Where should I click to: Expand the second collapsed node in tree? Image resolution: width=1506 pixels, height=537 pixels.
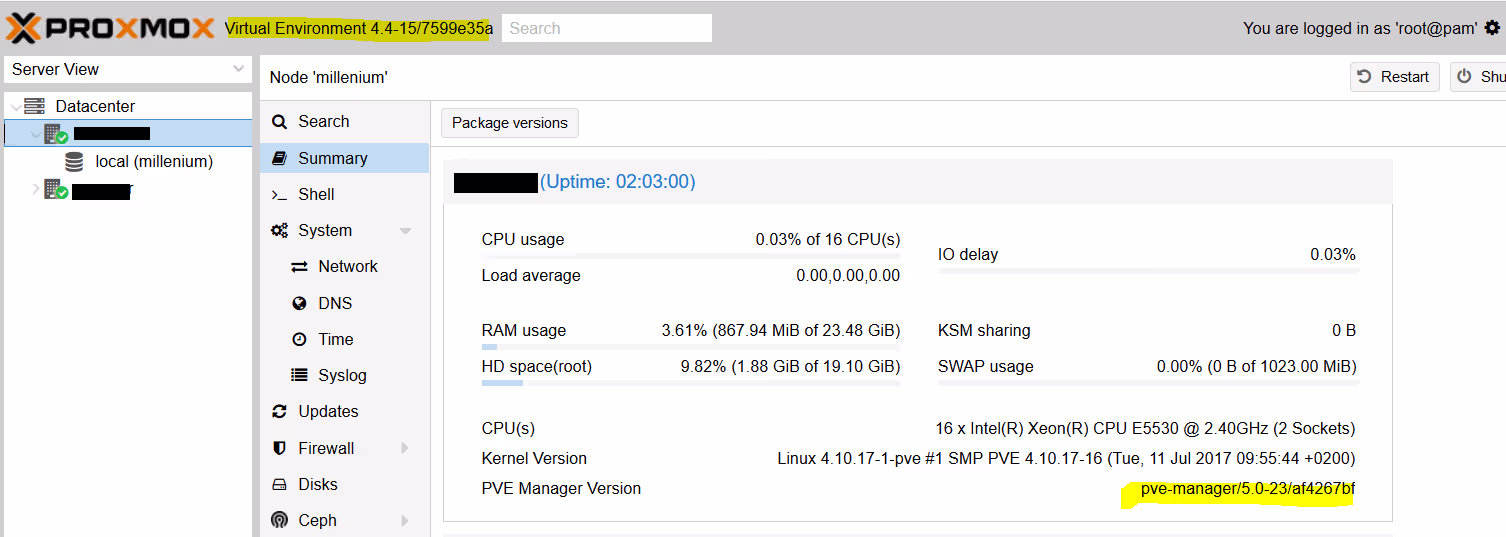(x=37, y=188)
